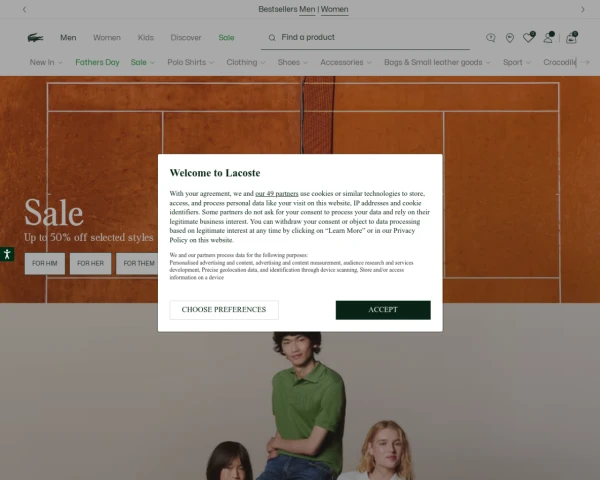The height and width of the screenshot is (480, 600).
Task: Select the Men top menu
Action: tap(68, 38)
